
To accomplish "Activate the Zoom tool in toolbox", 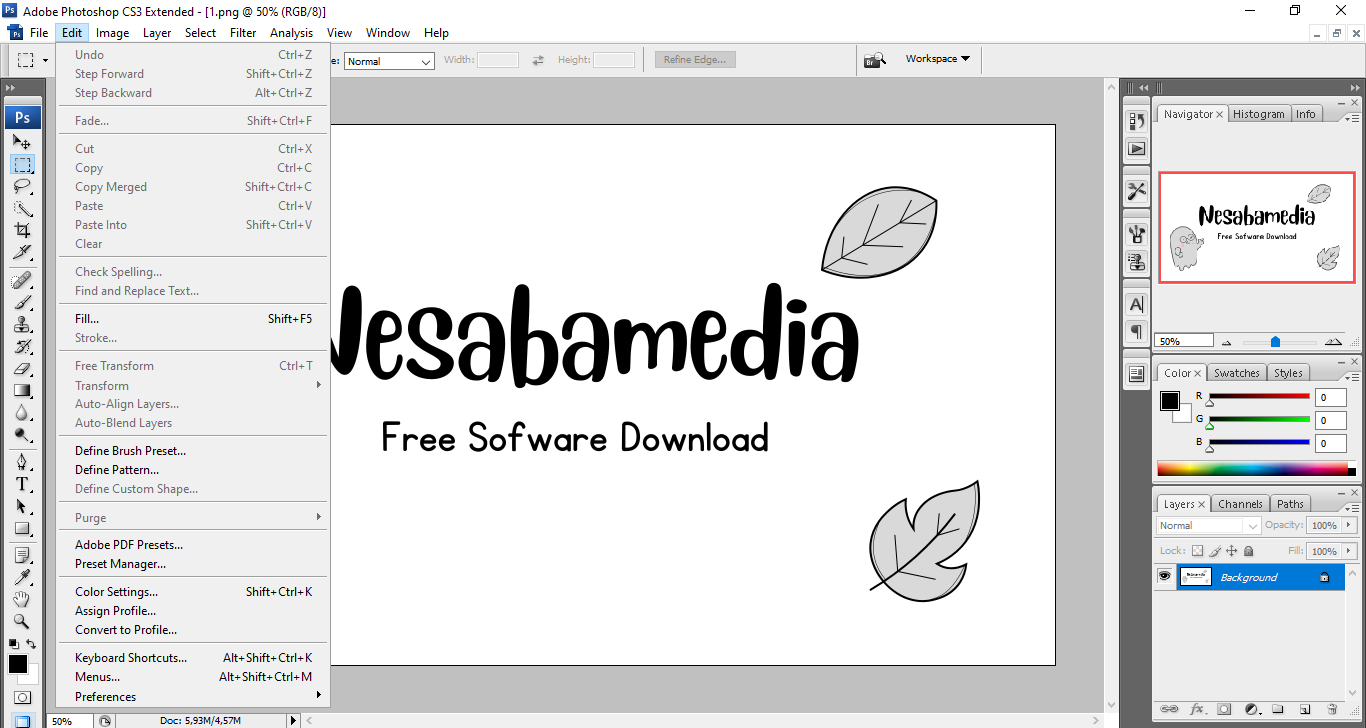I will tap(22, 621).
